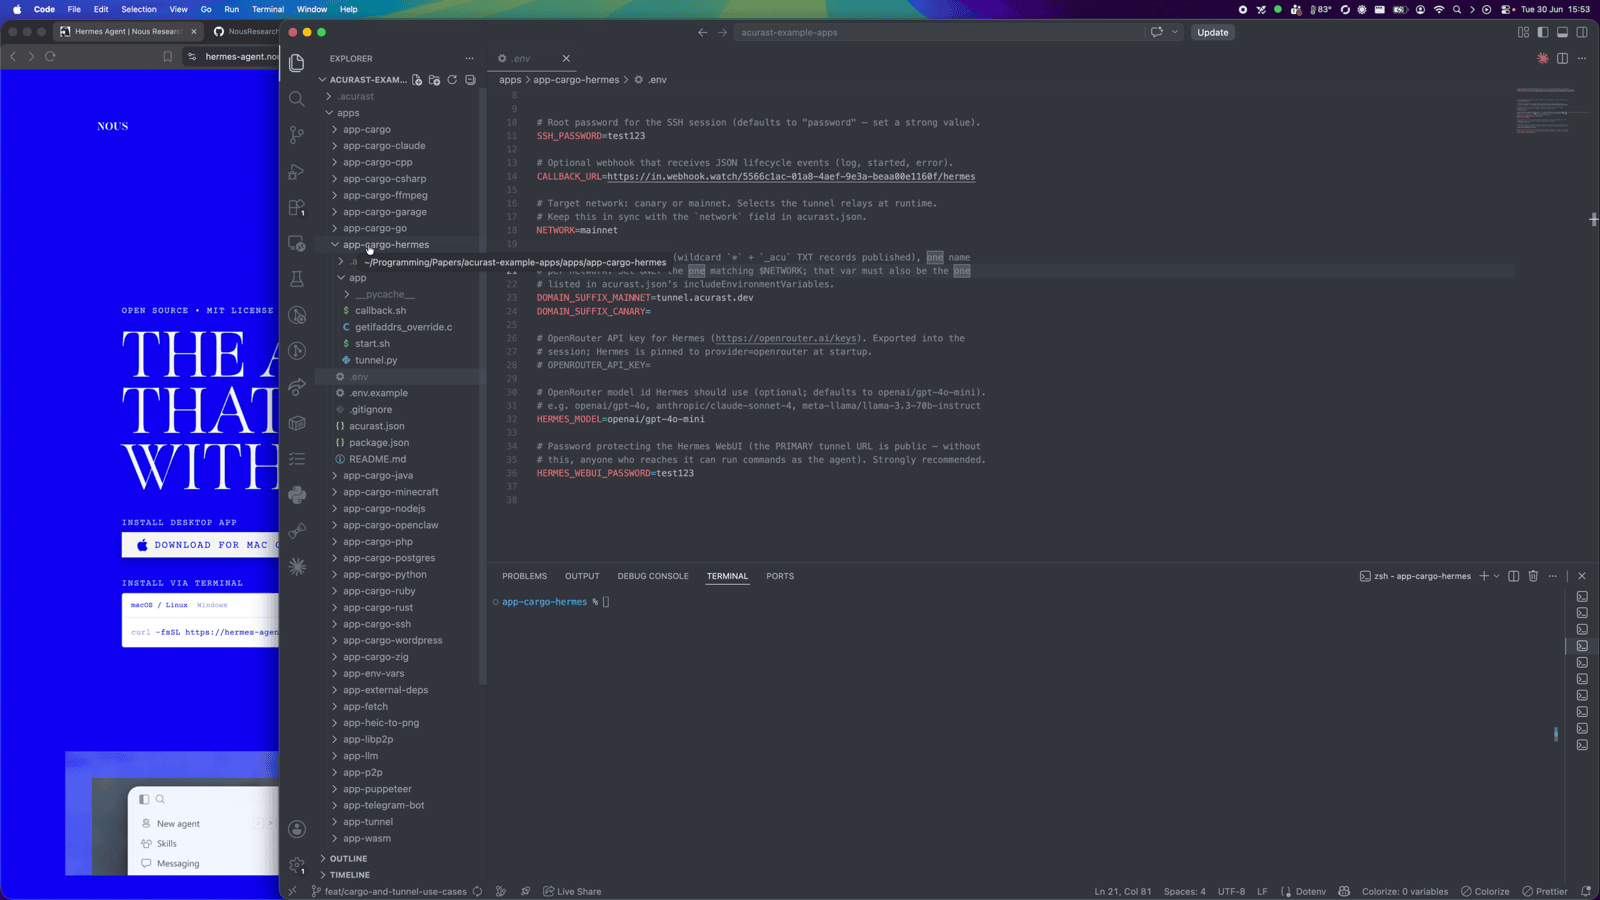Toggle bottom panel visibility

point(1562,32)
